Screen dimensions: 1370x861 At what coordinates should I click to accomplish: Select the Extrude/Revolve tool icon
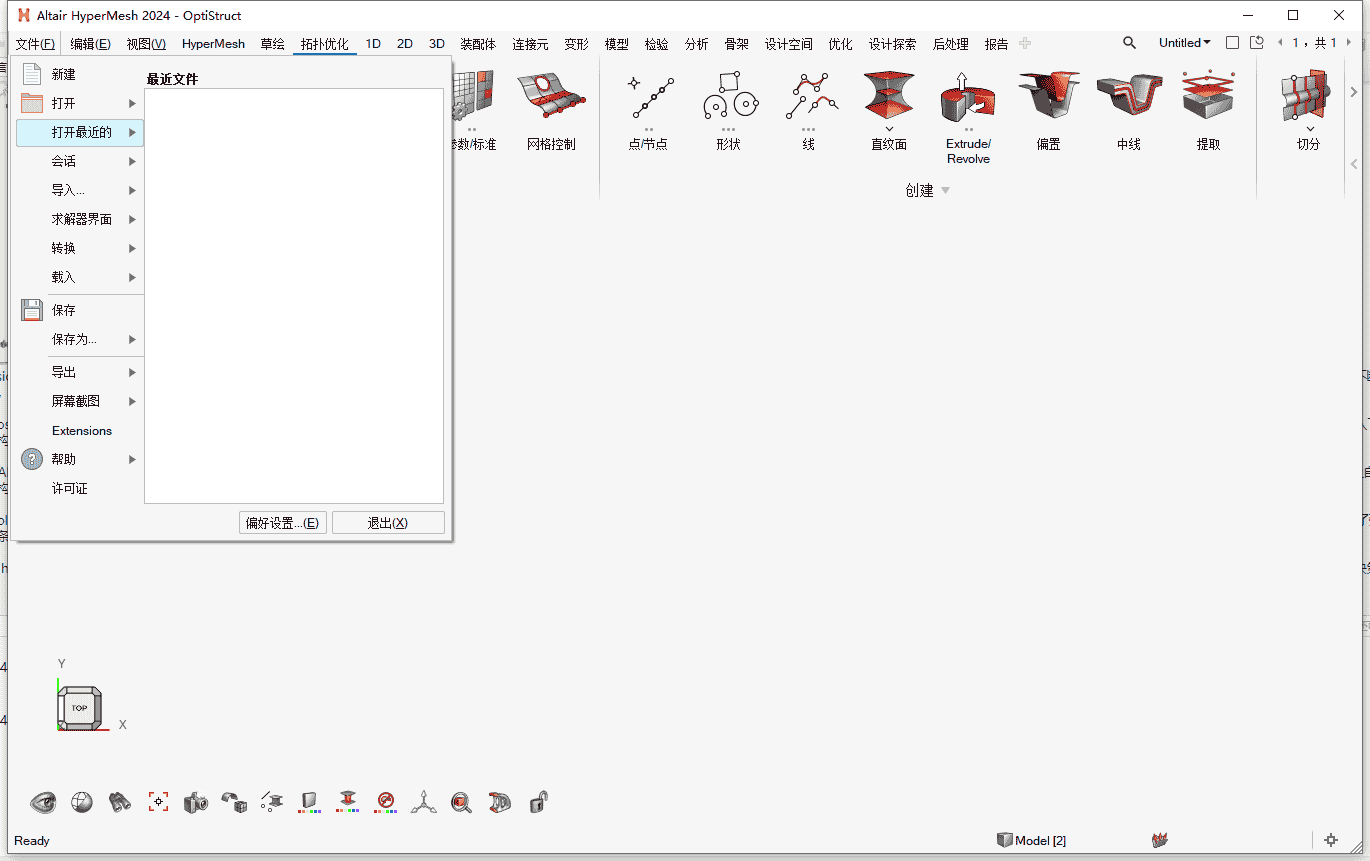(967, 100)
